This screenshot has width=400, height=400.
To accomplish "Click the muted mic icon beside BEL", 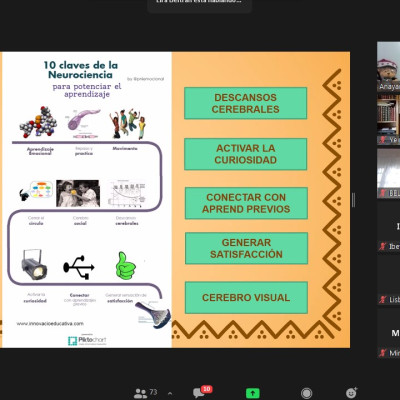I will pyautogui.click(x=383, y=193).
